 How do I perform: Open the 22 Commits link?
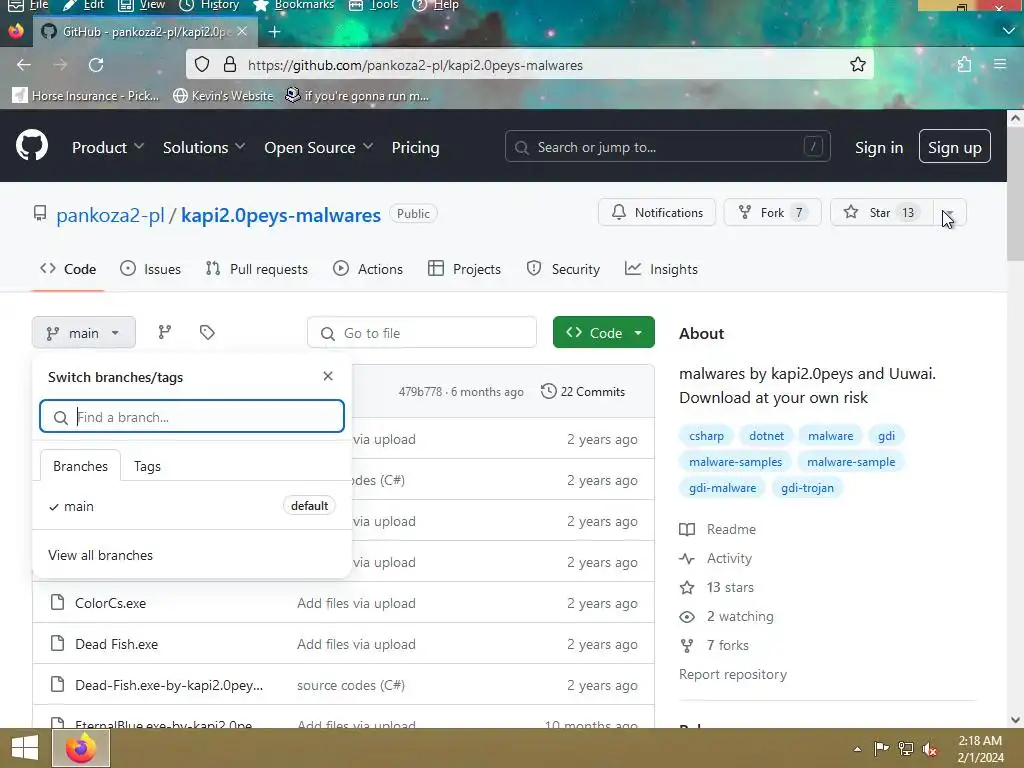pos(583,391)
